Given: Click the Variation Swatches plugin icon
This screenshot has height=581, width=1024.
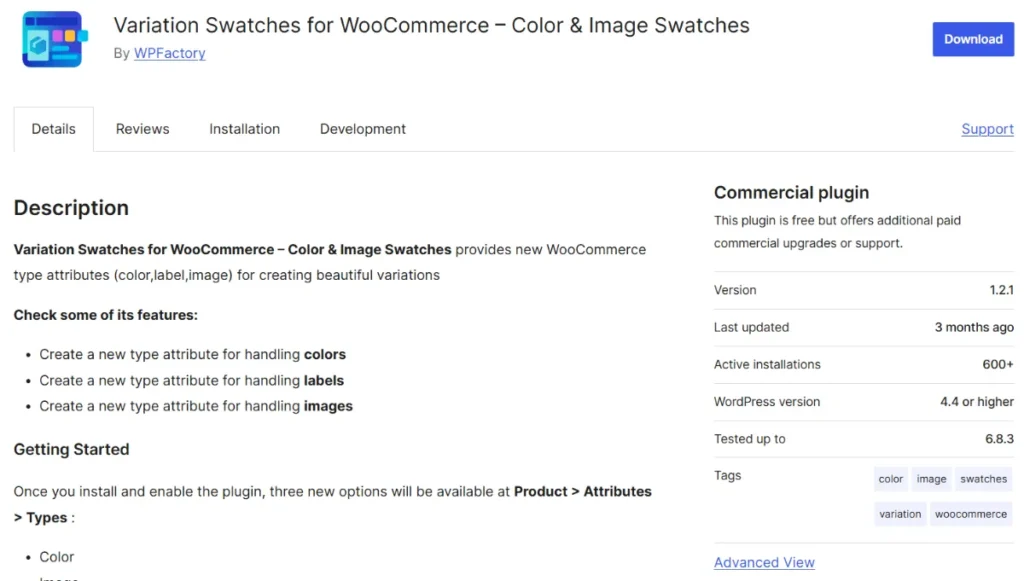Looking at the screenshot, I should click(52, 39).
